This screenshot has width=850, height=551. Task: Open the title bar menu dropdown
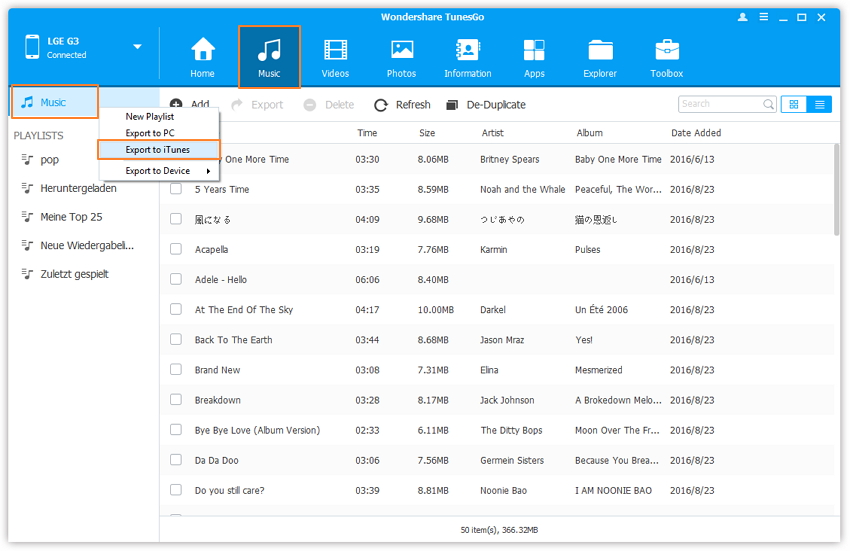762,17
